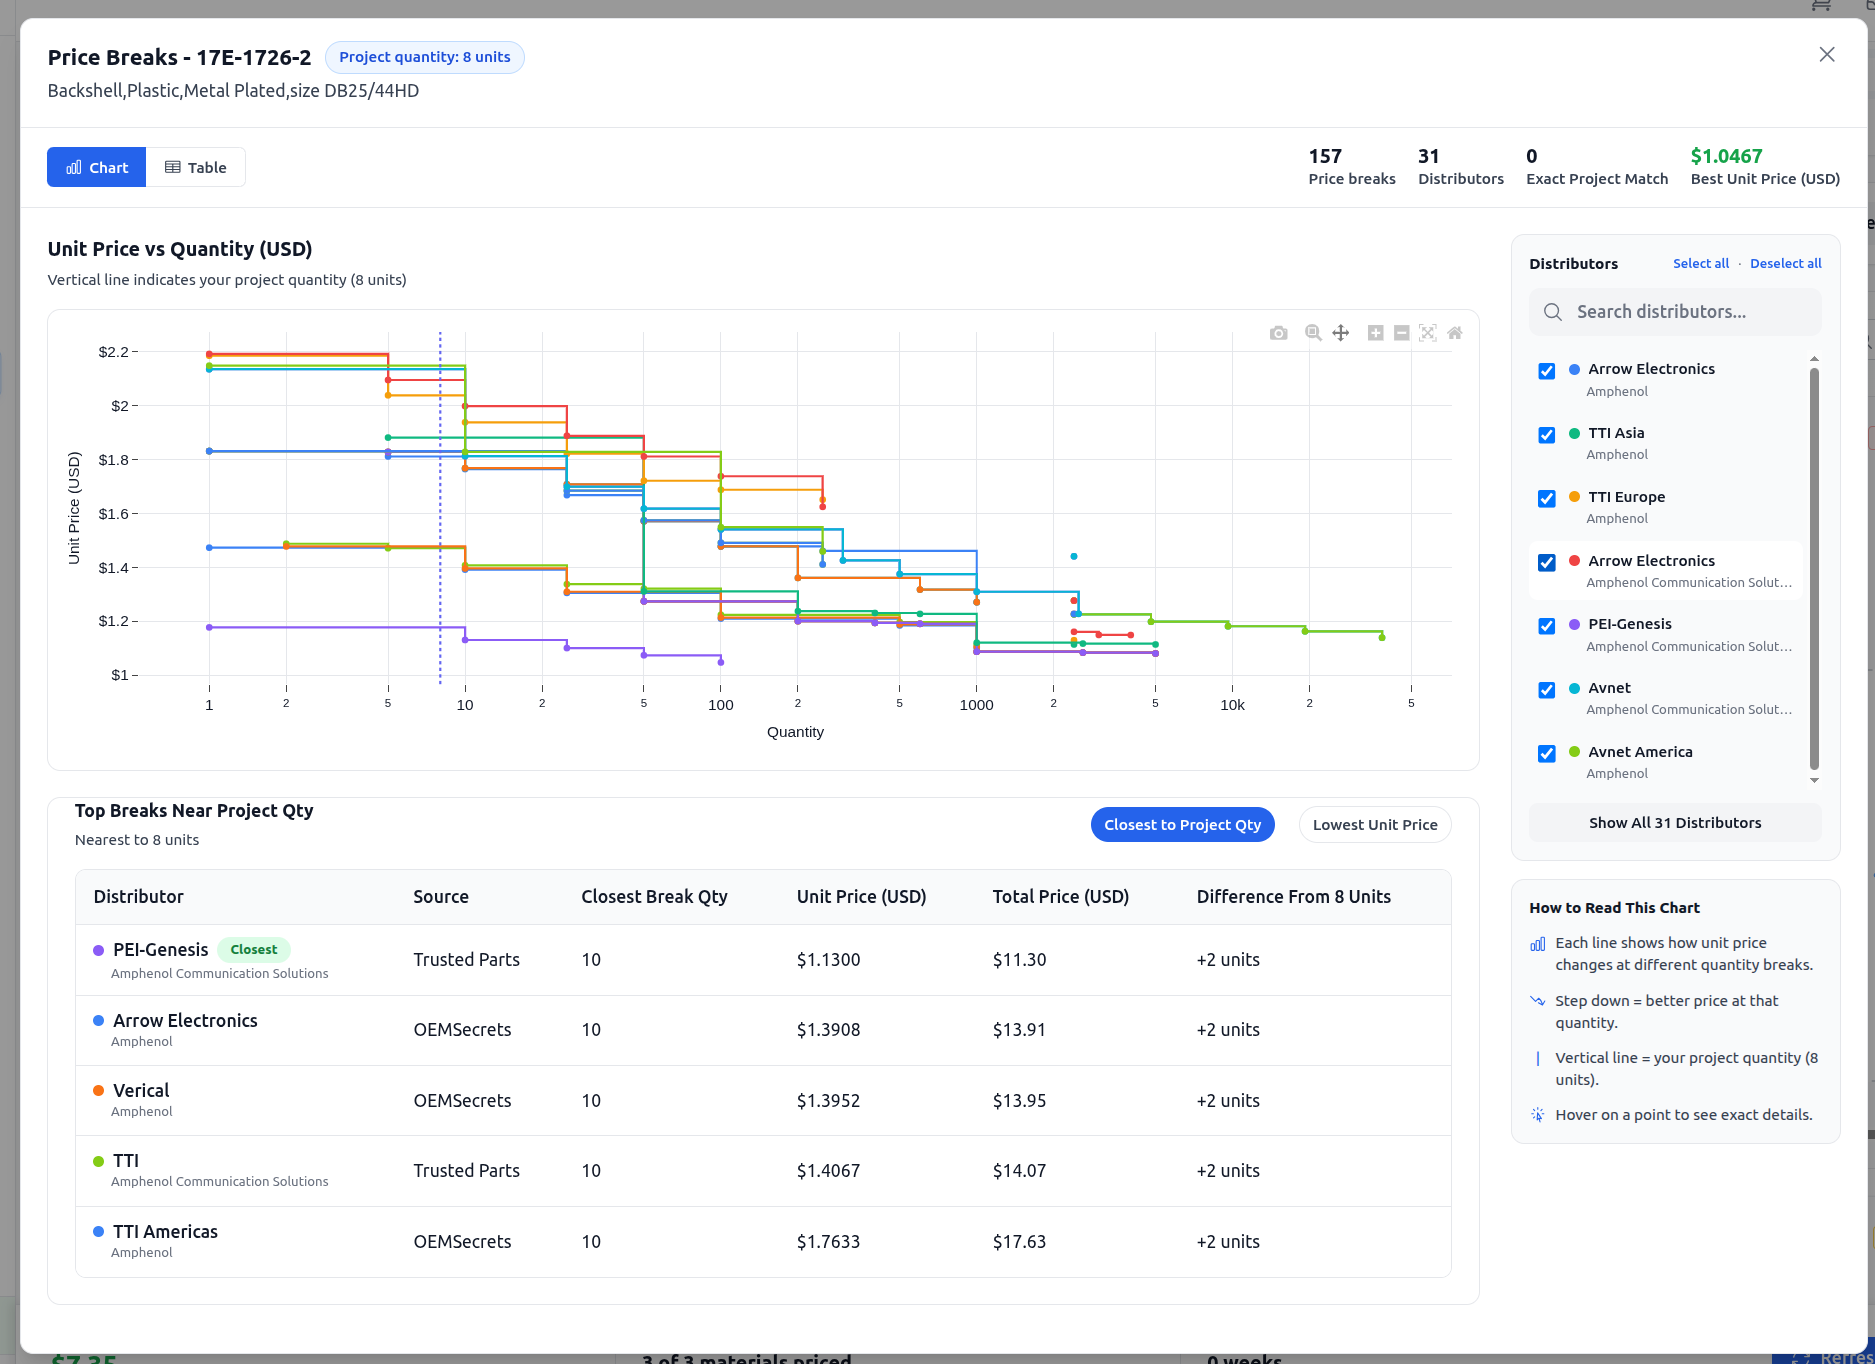Uncheck Arrow Electronics Amphenol Communication Solutions
1875x1364 pixels.
coord(1547,563)
